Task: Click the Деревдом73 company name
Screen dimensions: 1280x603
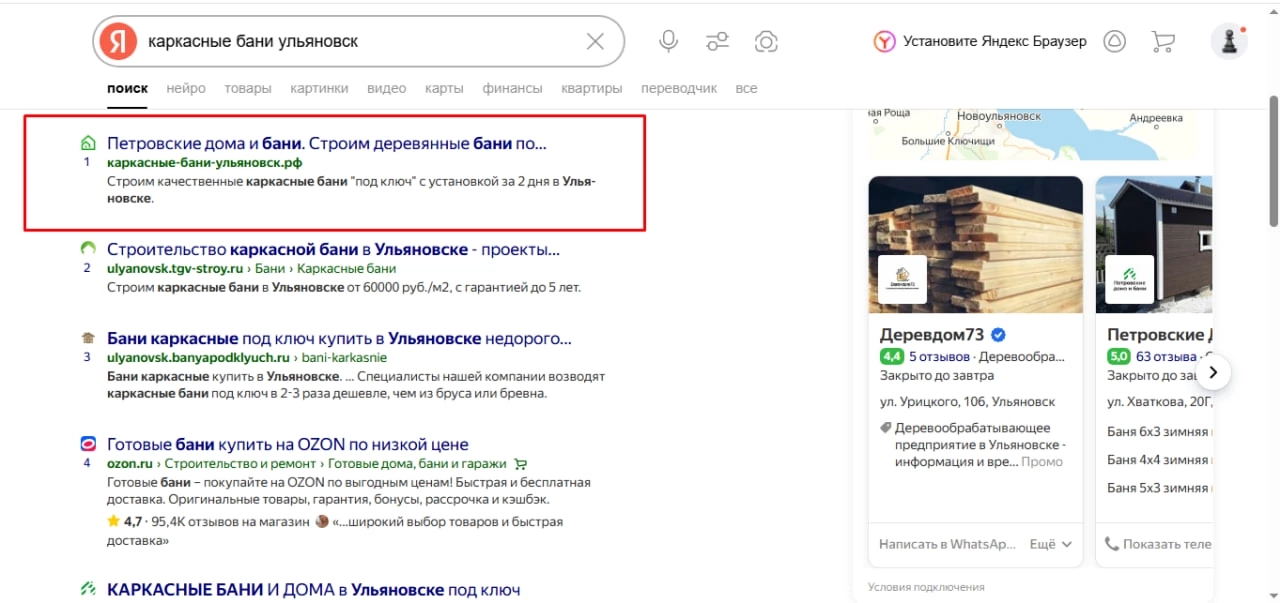Action: [x=933, y=335]
